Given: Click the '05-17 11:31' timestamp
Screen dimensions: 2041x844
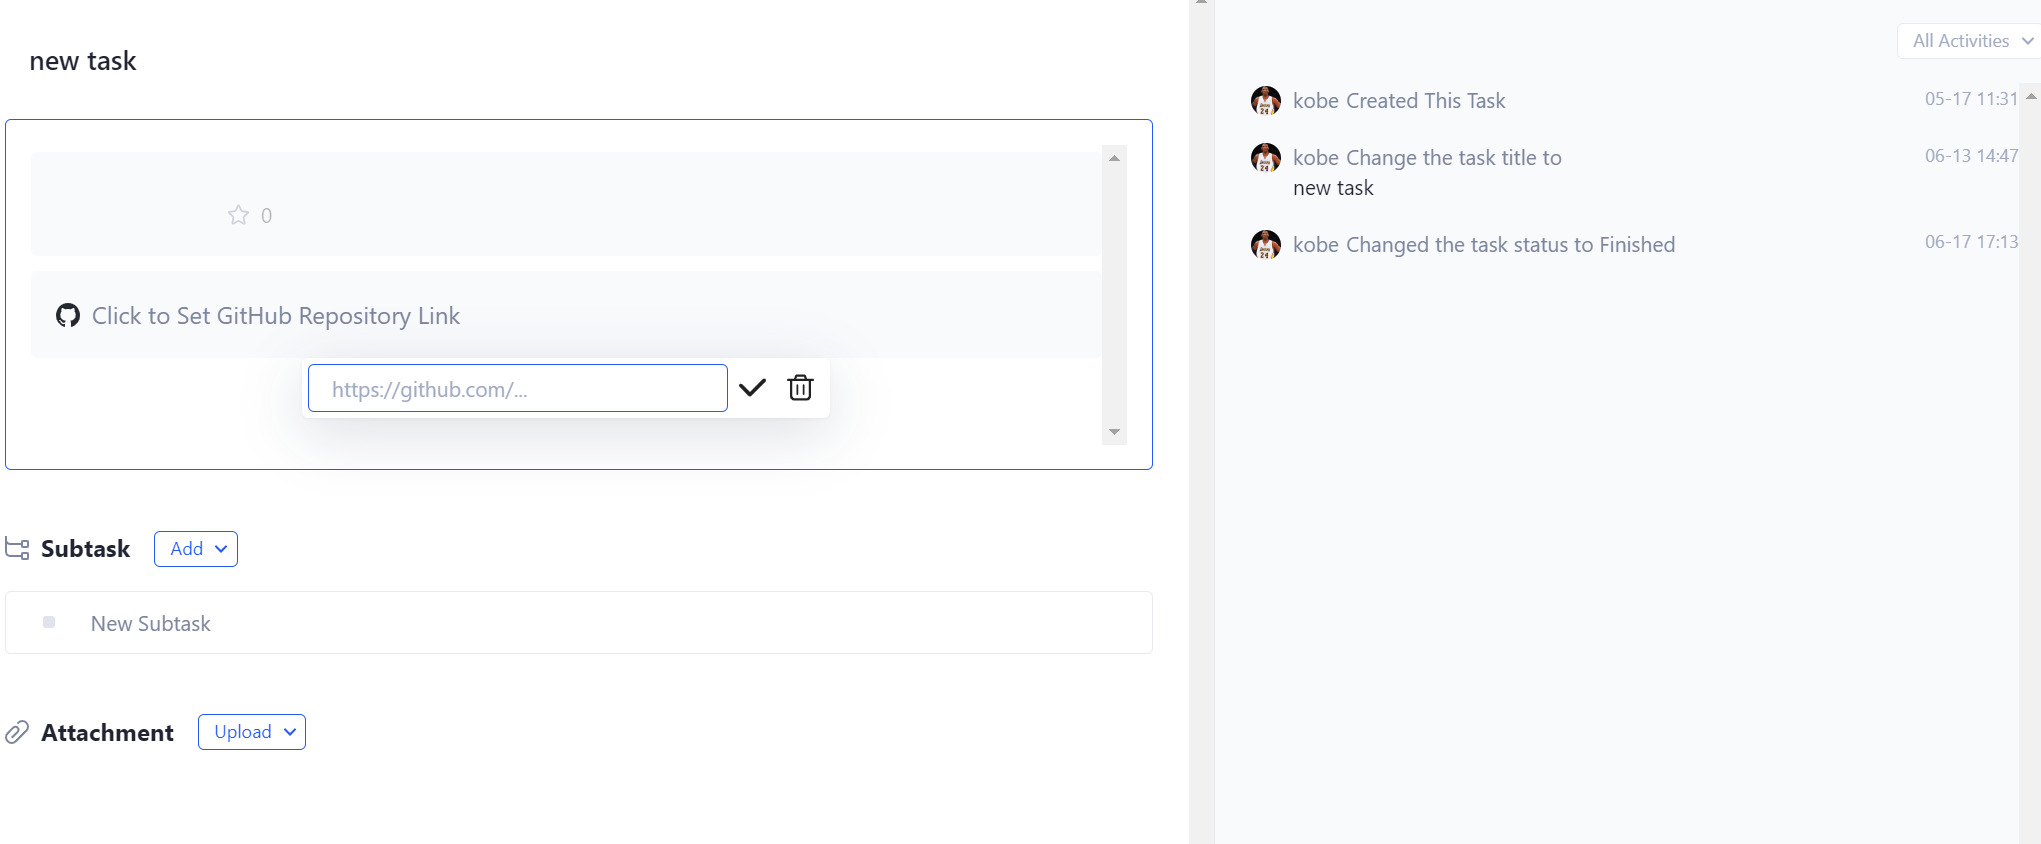Looking at the screenshot, I should point(1971,99).
